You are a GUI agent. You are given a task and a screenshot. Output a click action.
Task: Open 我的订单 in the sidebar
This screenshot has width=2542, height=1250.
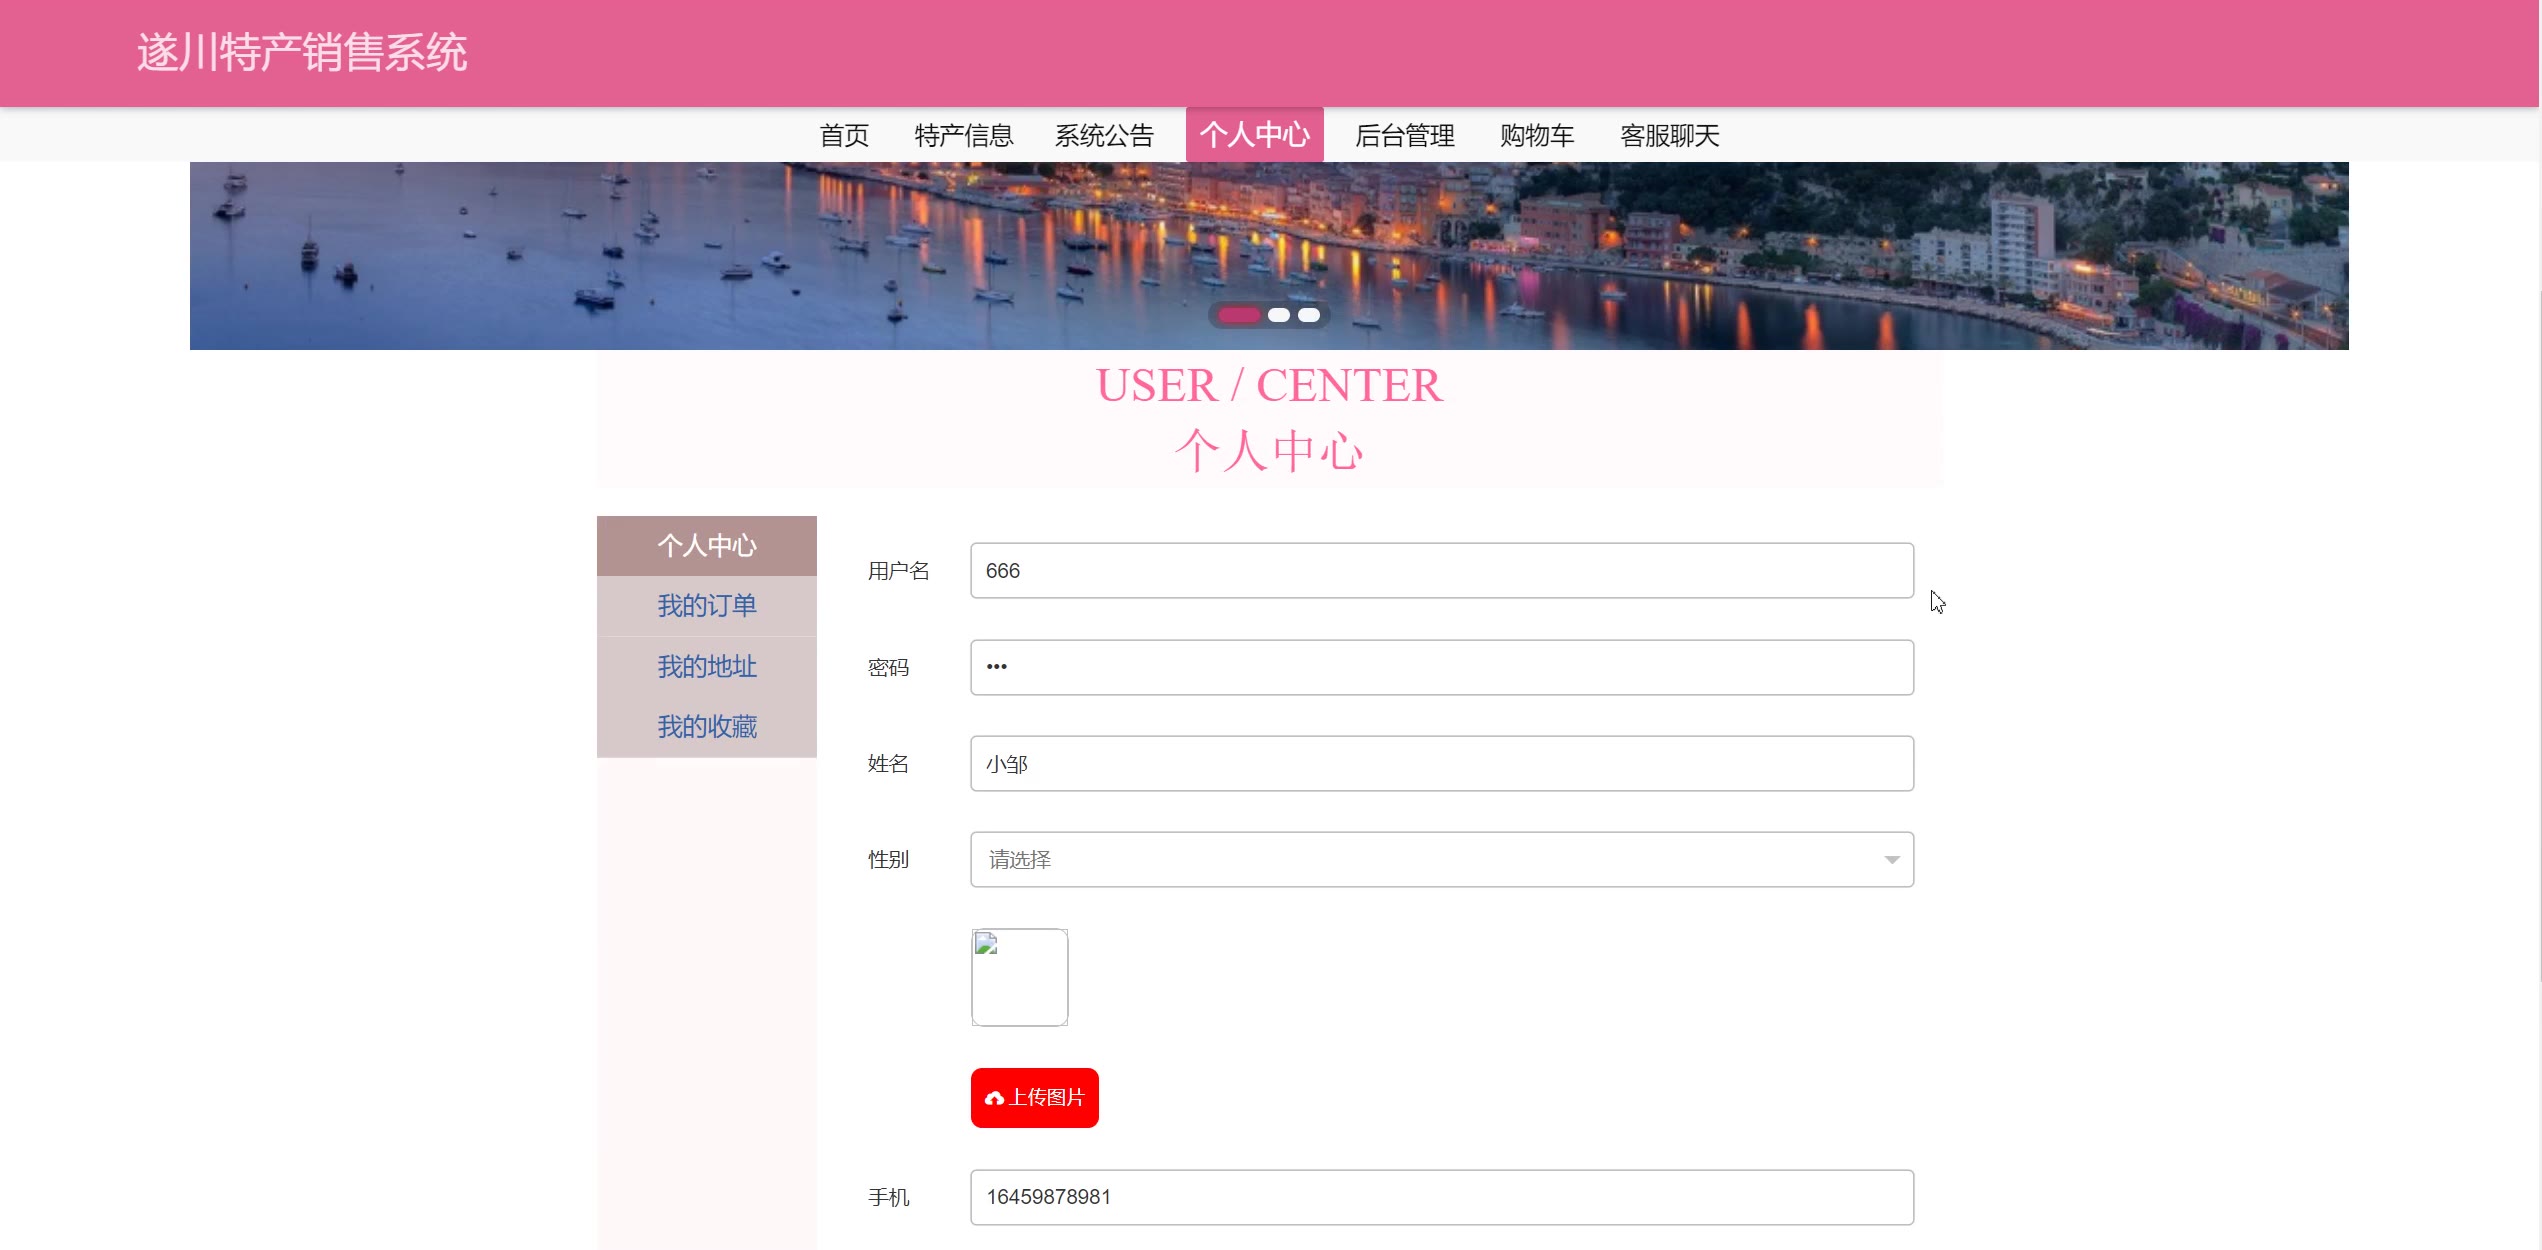coord(706,606)
